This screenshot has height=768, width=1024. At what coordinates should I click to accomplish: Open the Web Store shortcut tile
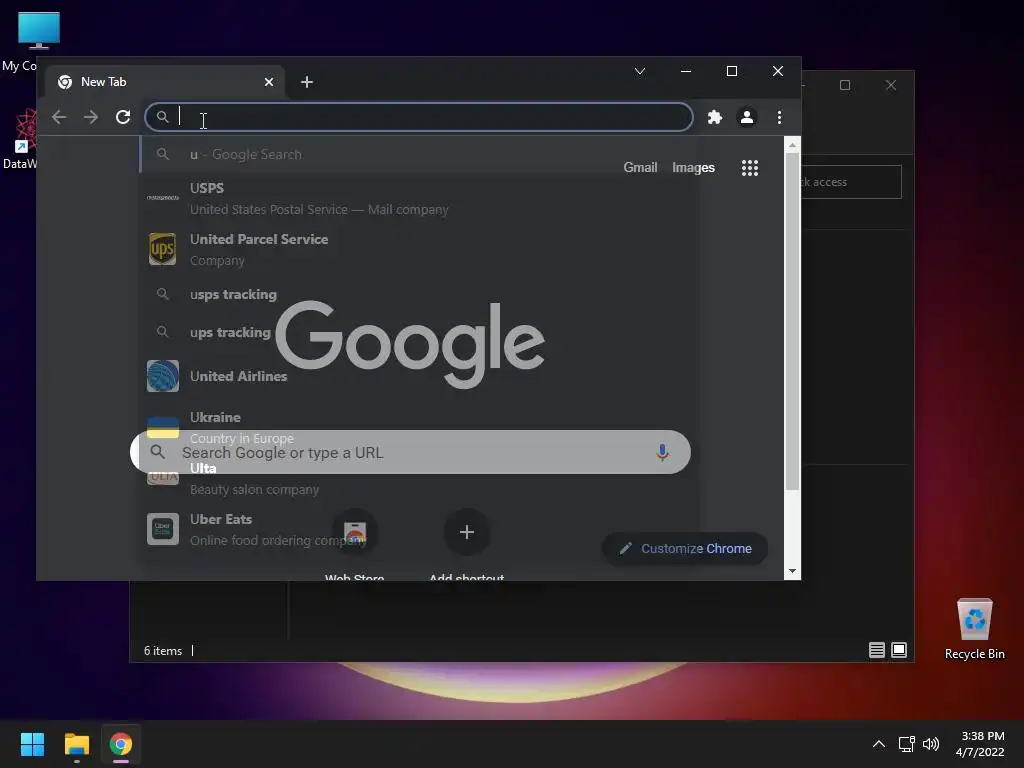(355, 532)
